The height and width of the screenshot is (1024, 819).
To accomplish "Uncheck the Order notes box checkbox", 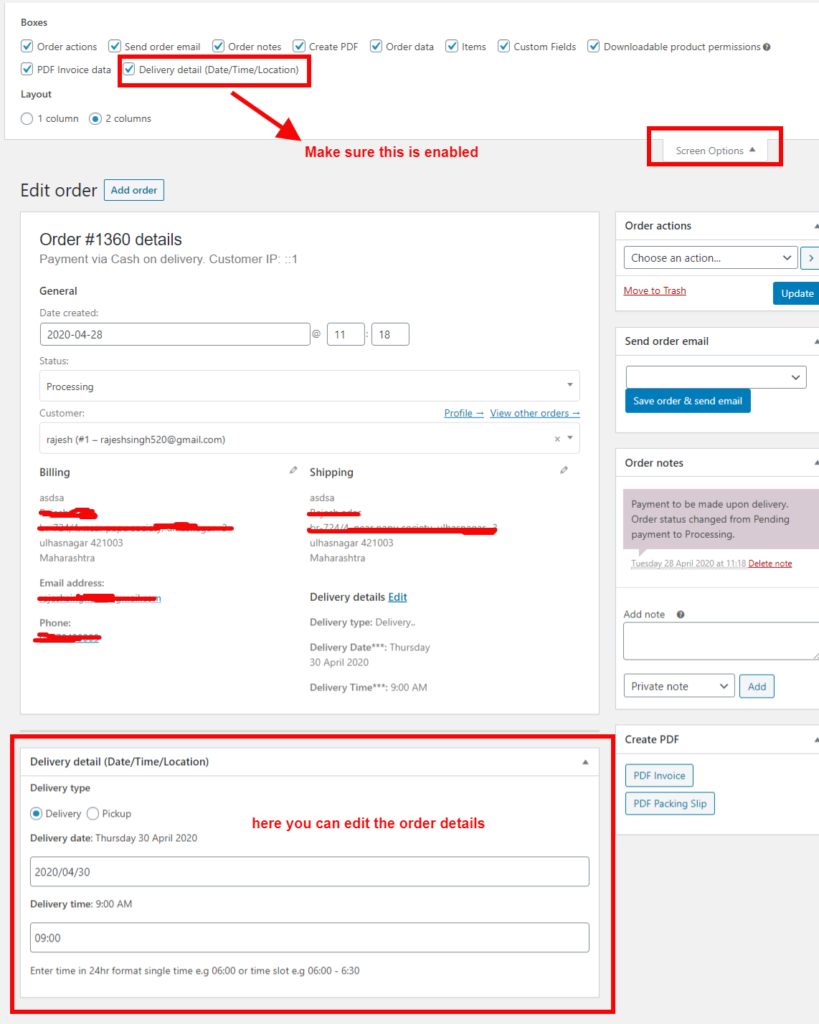I will click(x=217, y=47).
